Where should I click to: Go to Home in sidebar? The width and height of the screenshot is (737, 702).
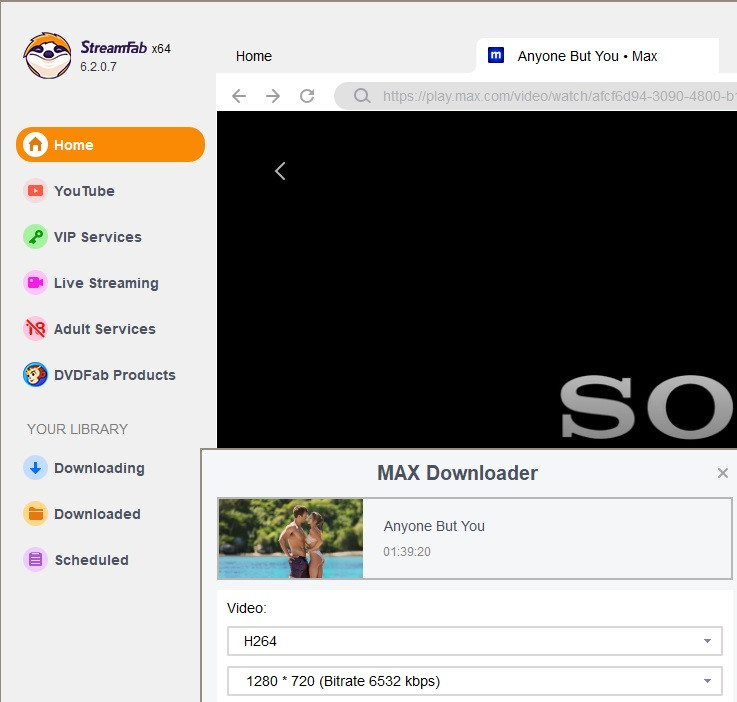point(110,145)
